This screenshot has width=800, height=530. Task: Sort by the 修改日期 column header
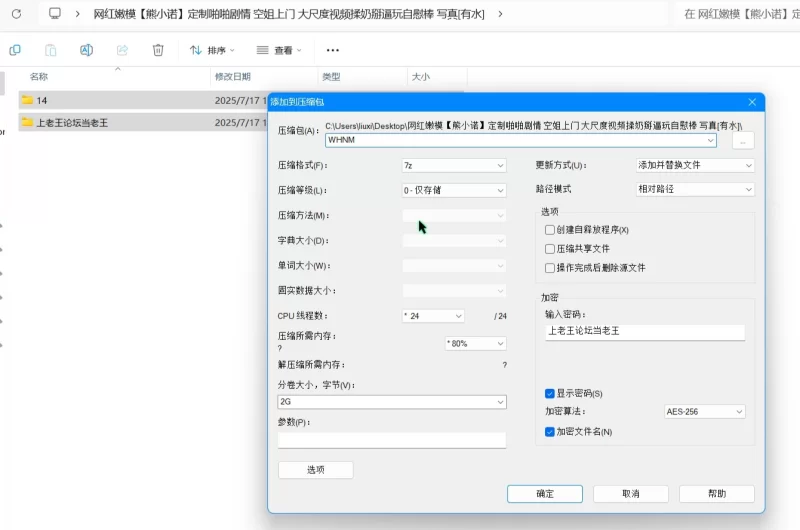(x=233, y=77)
